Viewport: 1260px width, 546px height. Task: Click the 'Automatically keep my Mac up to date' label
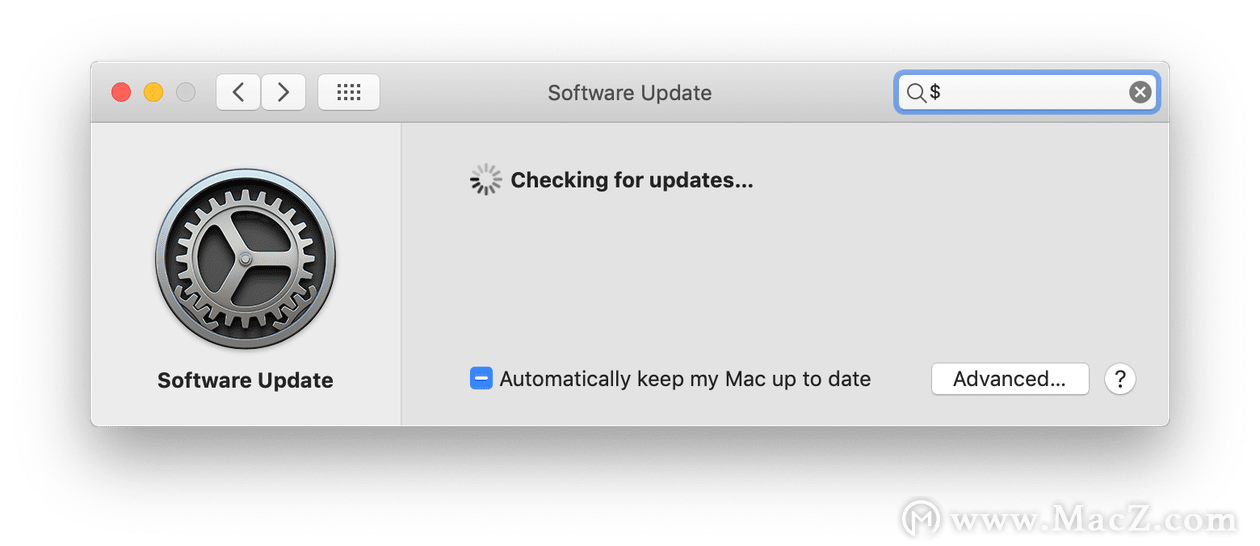tap(685, 379)
